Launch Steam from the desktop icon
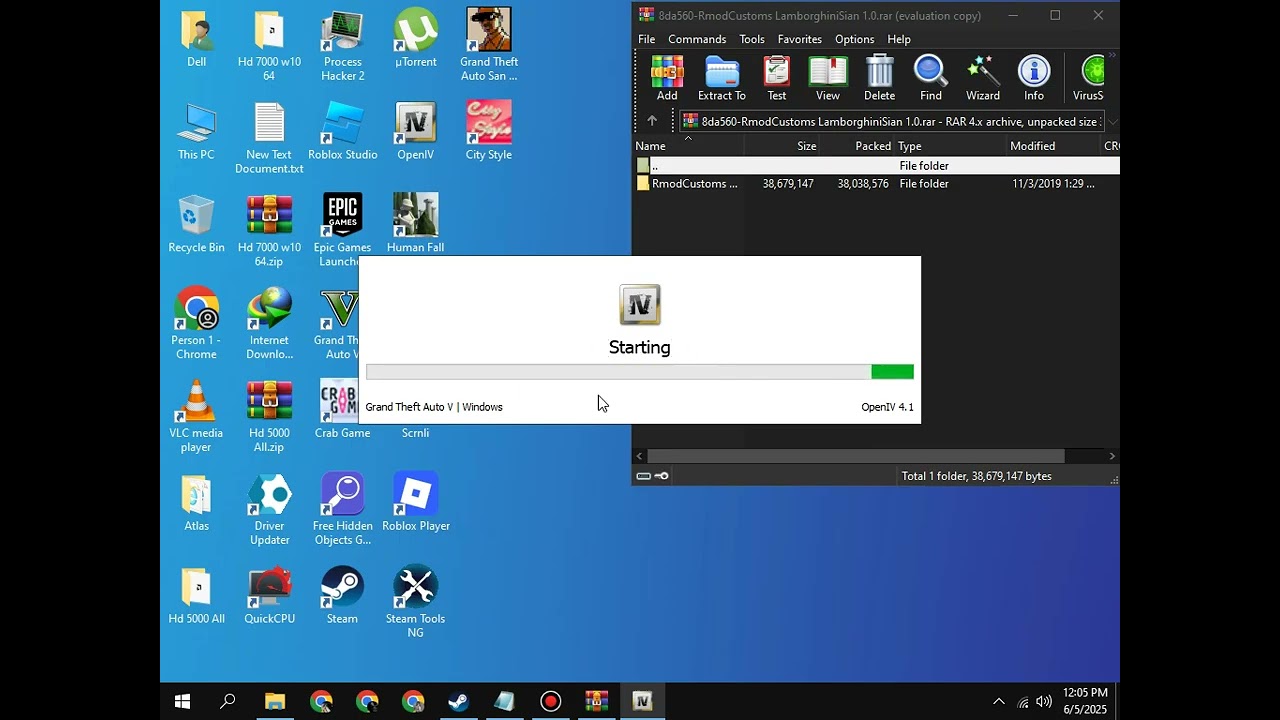This screenshot has height=720, width=1280. (342, 597)
